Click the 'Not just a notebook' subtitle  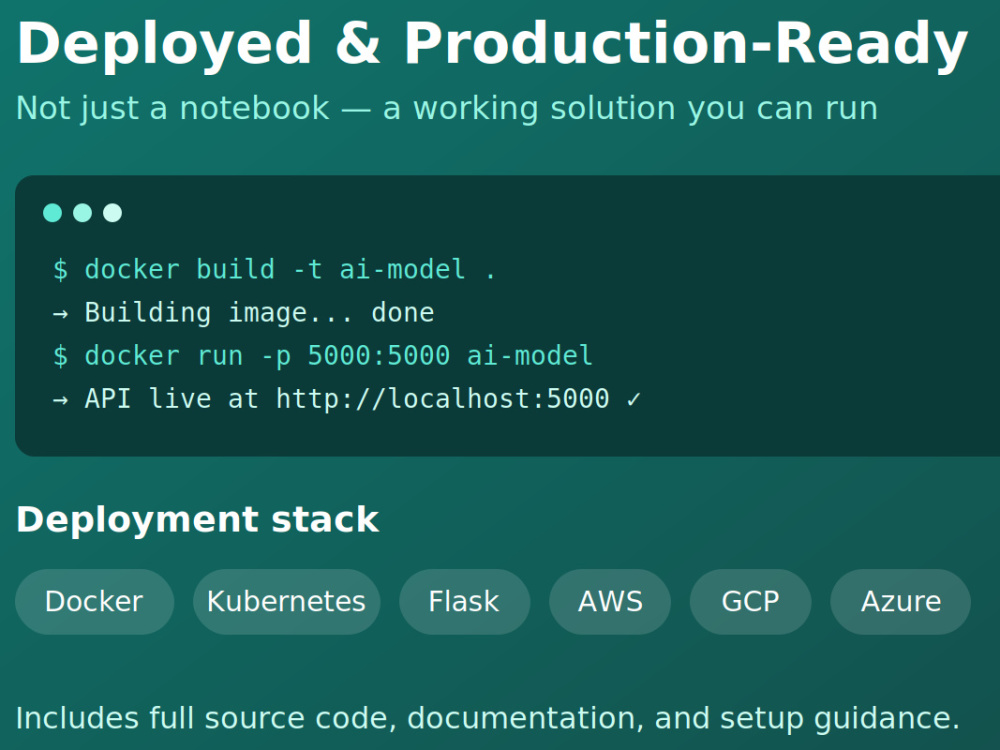(x=446, y=108)
